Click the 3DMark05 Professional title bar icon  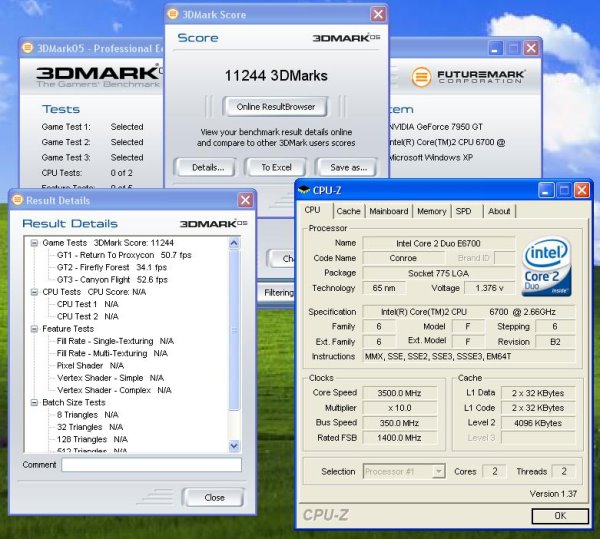[28, 48]
